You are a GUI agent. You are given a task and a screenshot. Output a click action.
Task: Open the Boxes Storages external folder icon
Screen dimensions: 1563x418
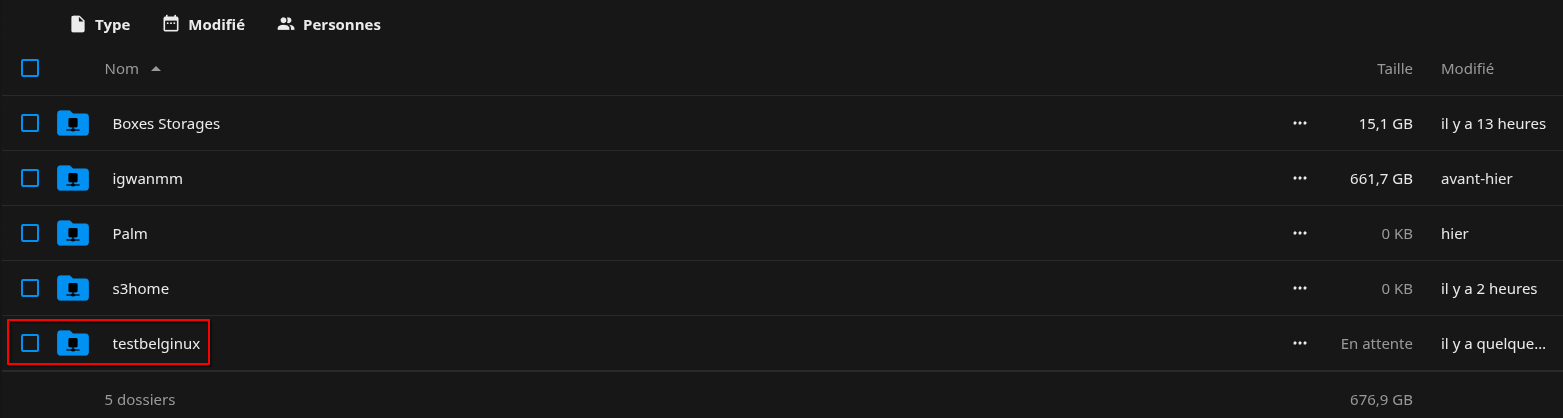73,123
